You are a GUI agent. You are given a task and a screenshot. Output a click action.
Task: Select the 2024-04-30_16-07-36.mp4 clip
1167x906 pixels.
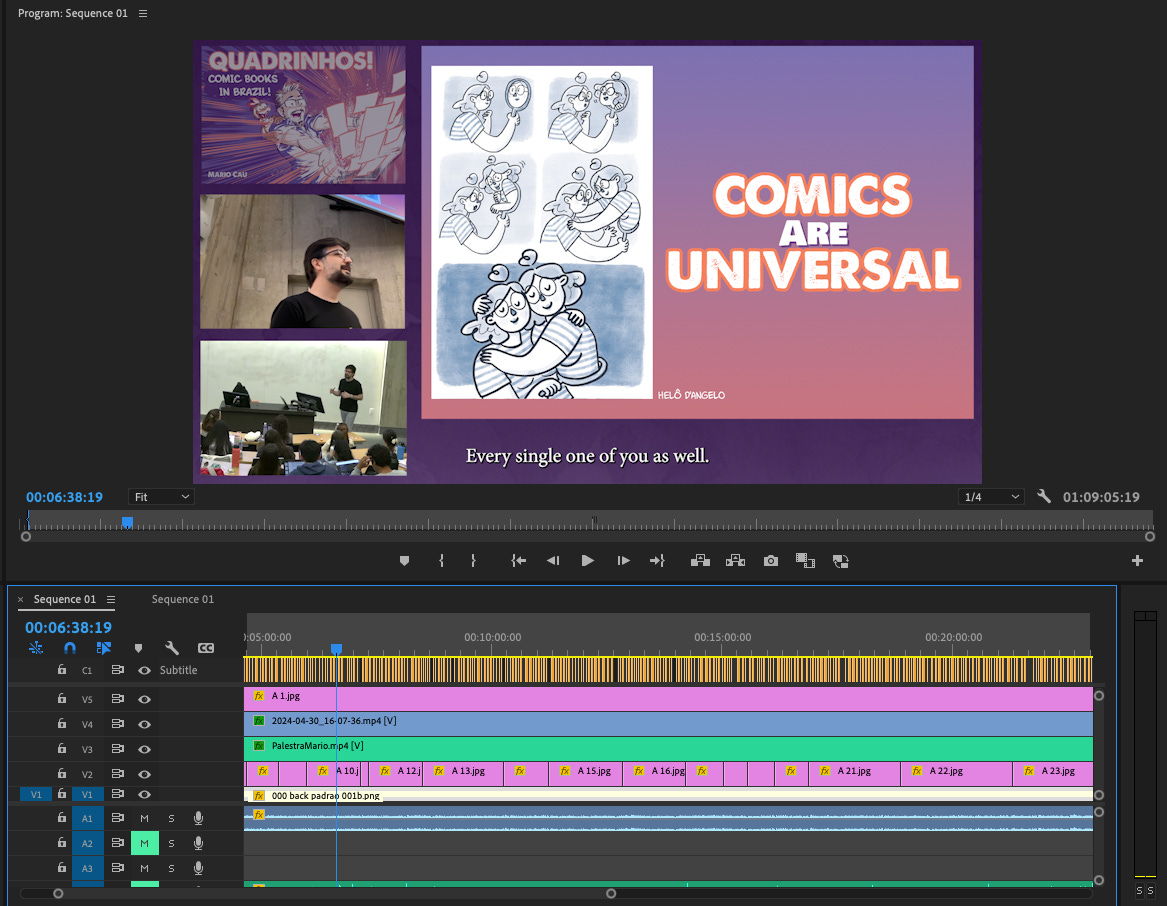tap(668, 723)
